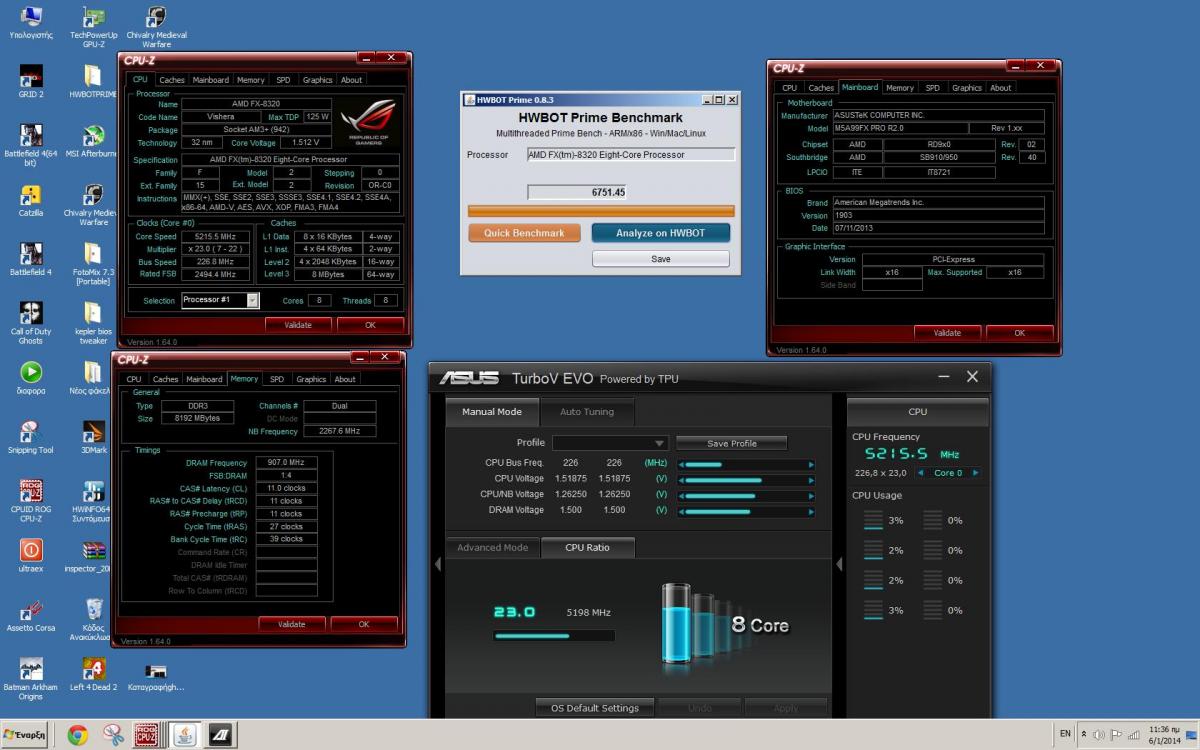
Task: Select the Manual Mode tab in TurboV EVO
Action: [492, 412]
